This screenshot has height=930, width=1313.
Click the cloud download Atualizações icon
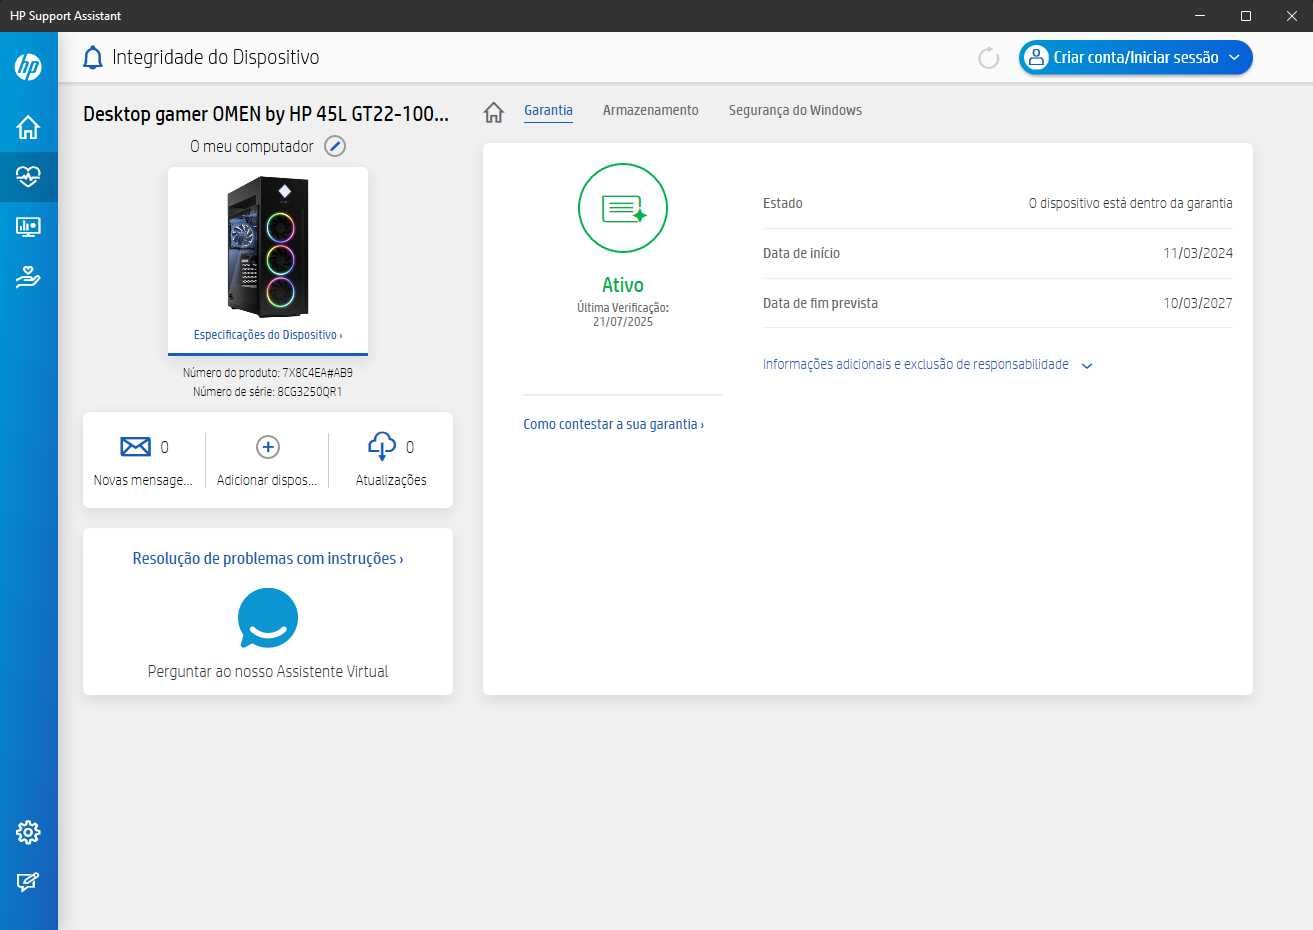pos(382,446)
